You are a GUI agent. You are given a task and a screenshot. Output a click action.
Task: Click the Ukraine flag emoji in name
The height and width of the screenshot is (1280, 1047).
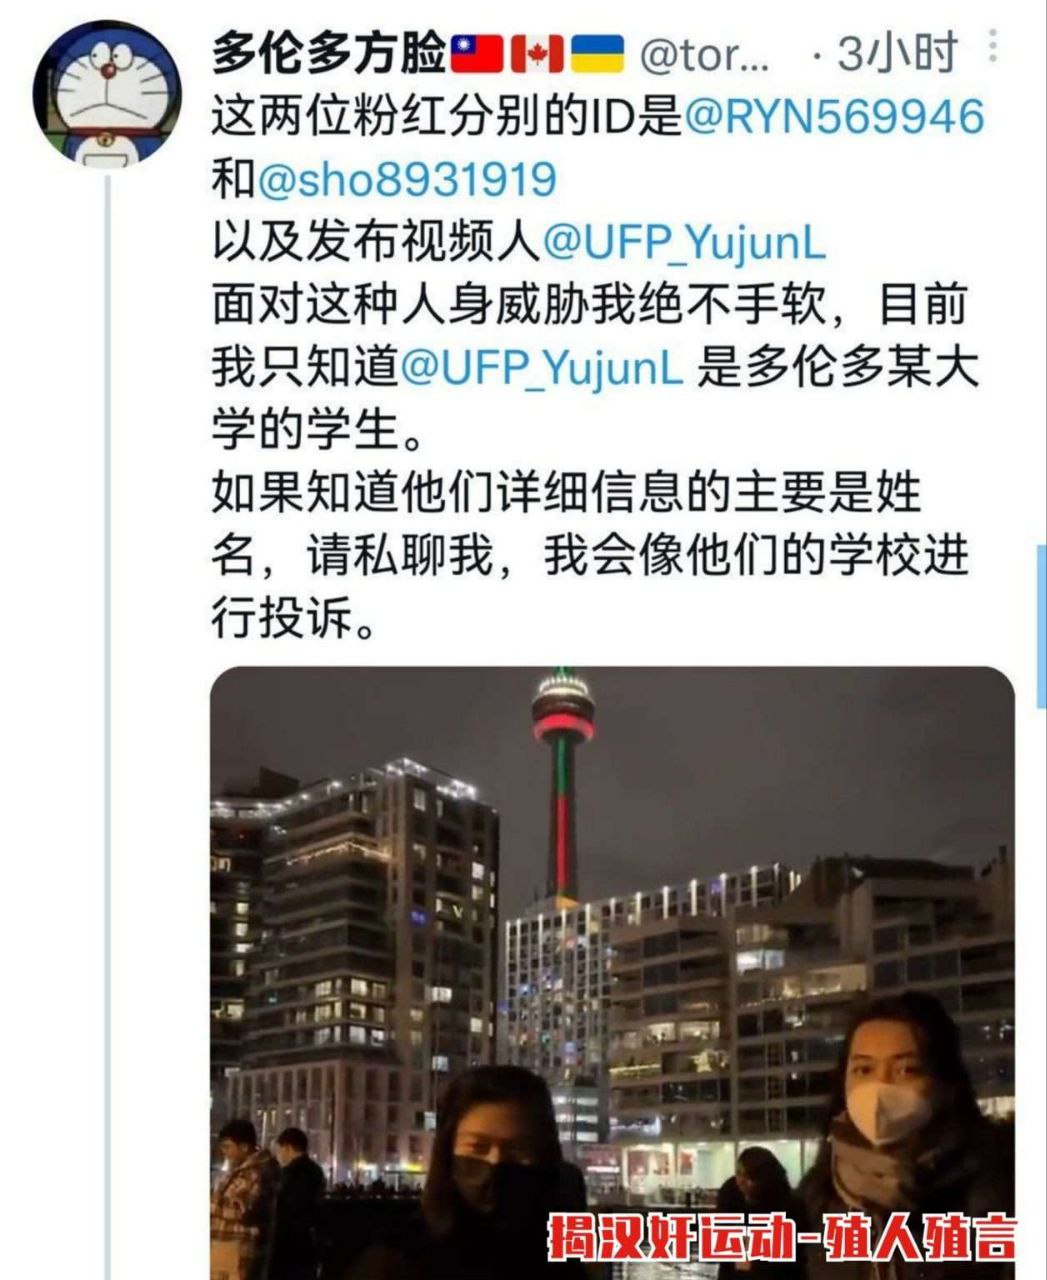click(597, 53)
